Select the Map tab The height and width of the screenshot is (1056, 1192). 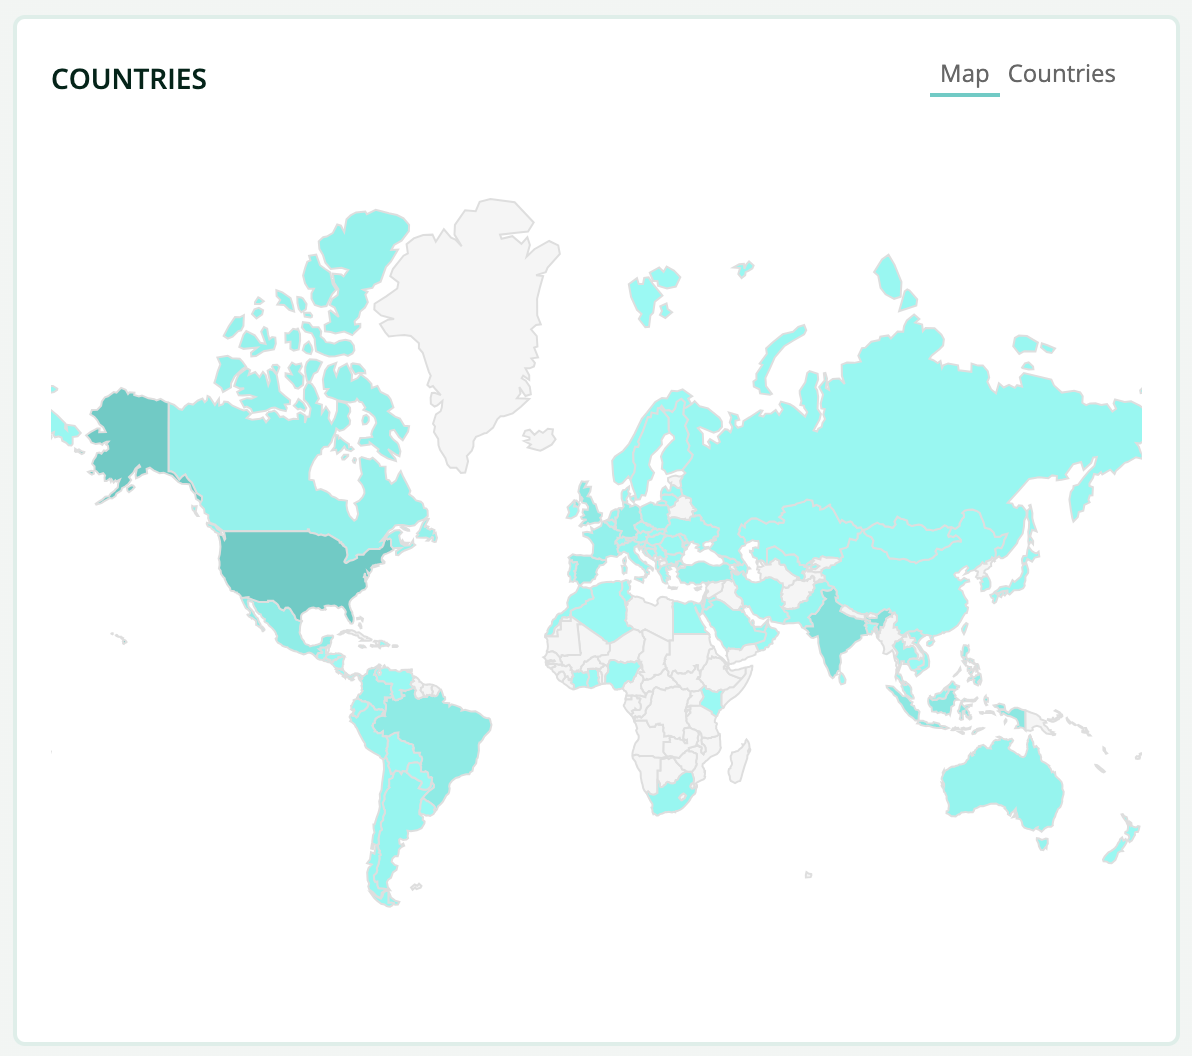point(964,73)
